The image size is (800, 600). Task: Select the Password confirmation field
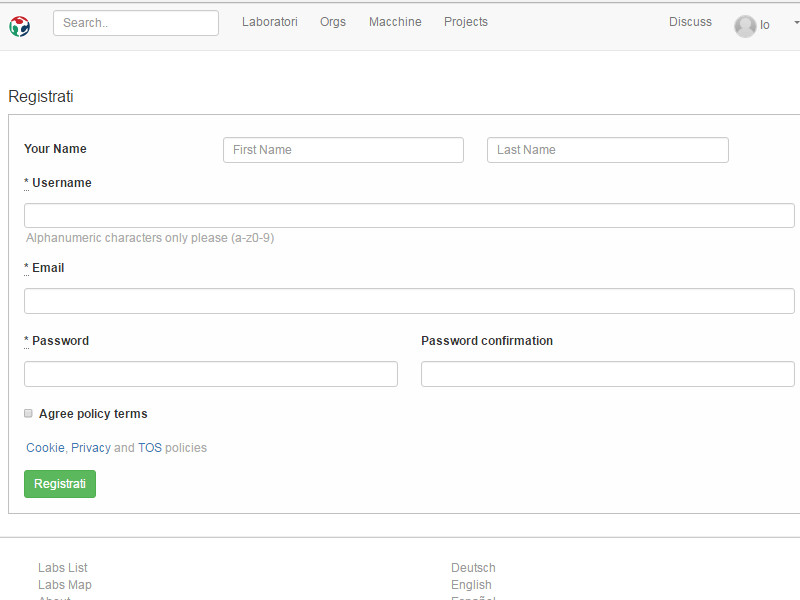click(608, 374)
